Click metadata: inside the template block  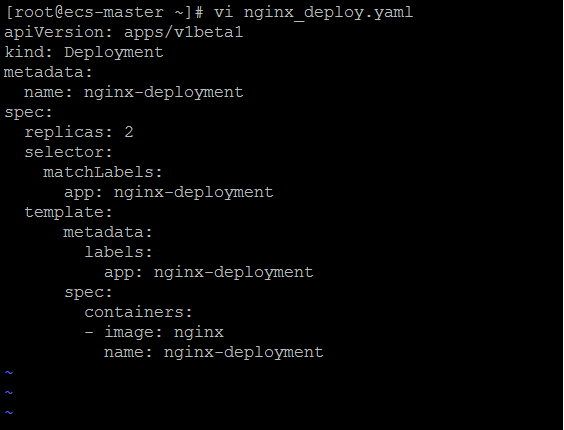[x=108, y=232]
